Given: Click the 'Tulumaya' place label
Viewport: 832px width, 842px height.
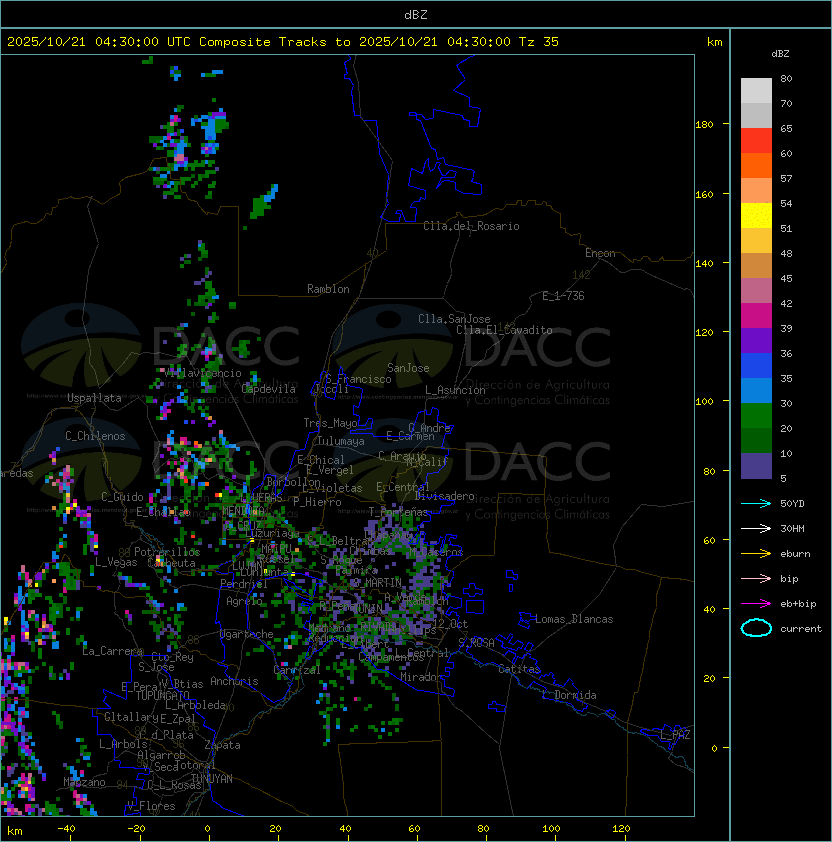Looking at the screenshot, I should click(x=341, y=441).
